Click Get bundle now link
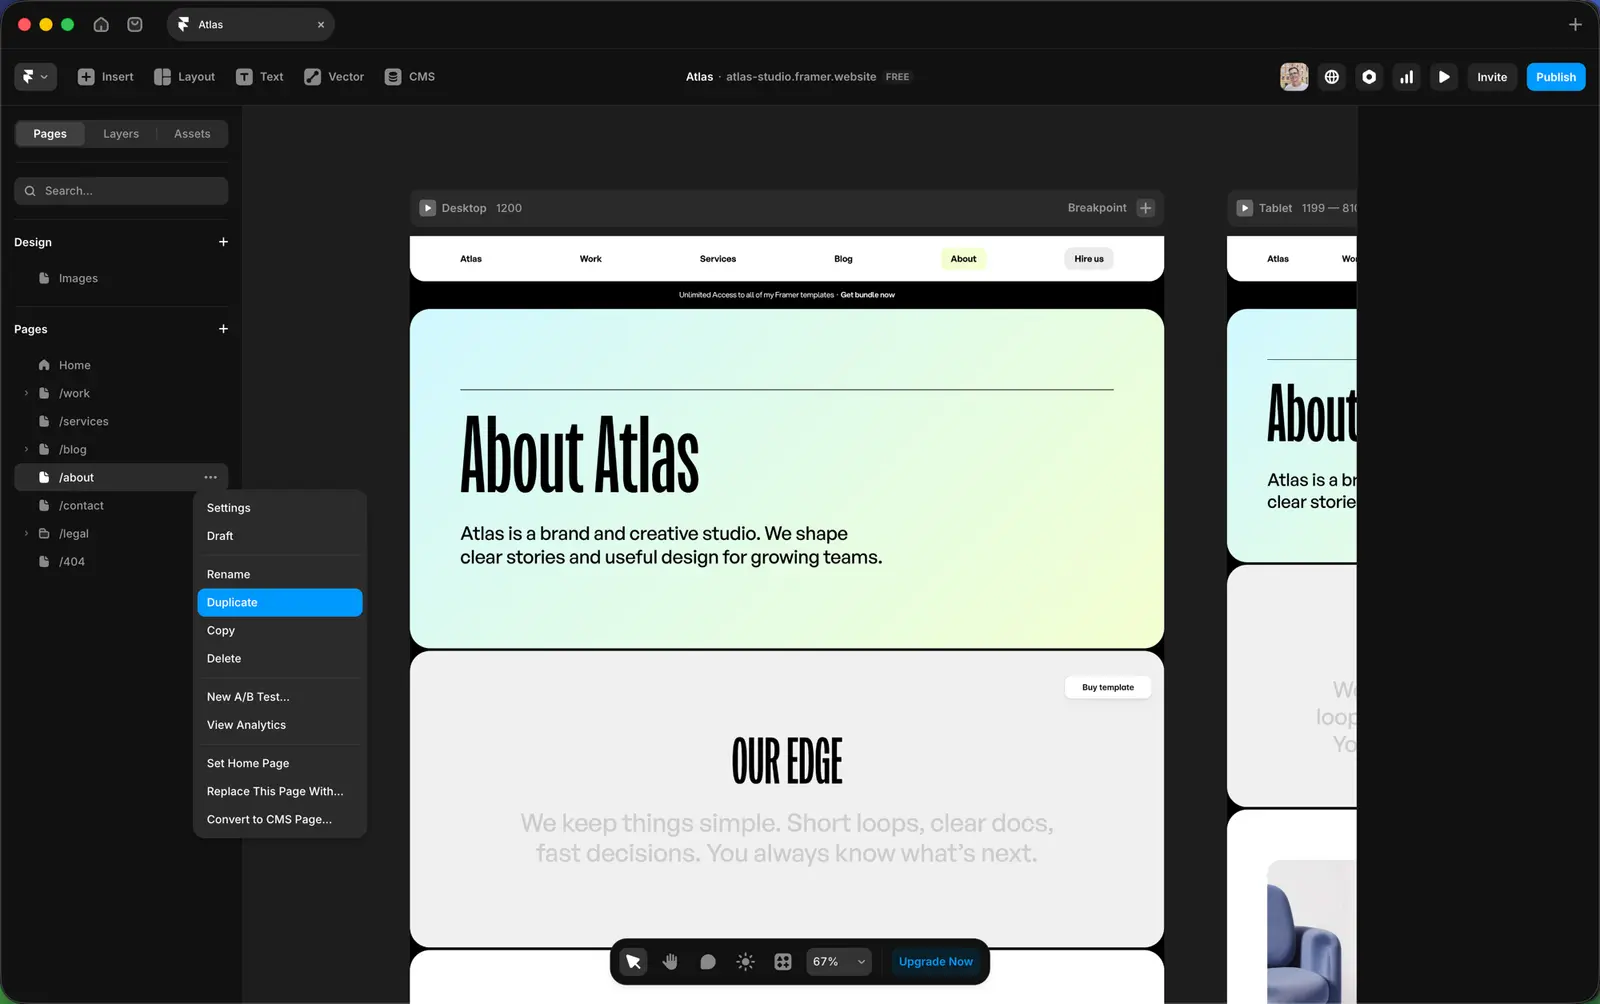Screen dimensions: 1600x1004 (x=867, y=295)
